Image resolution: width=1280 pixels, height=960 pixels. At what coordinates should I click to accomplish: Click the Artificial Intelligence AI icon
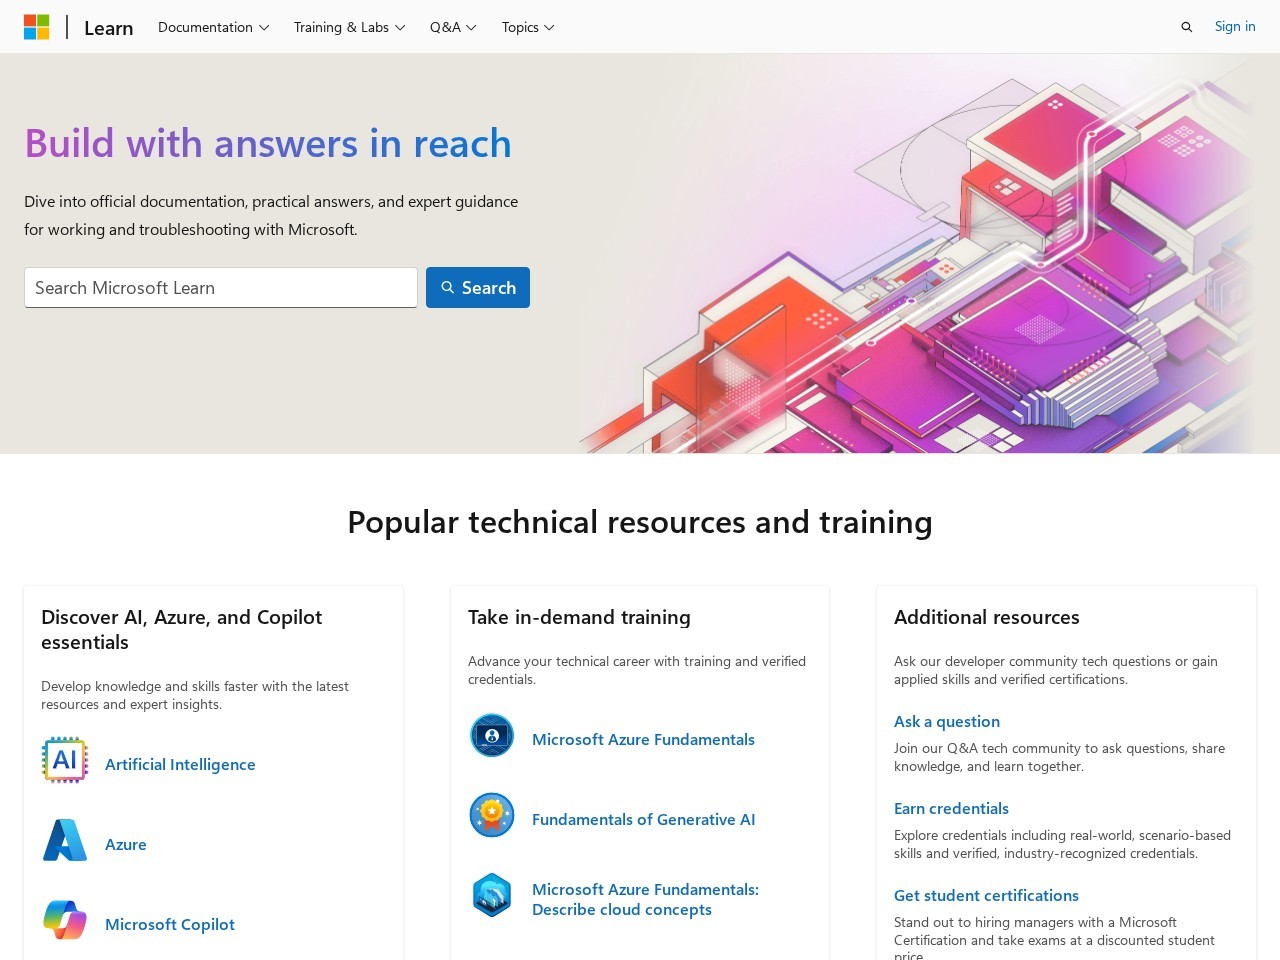point(65,760)
